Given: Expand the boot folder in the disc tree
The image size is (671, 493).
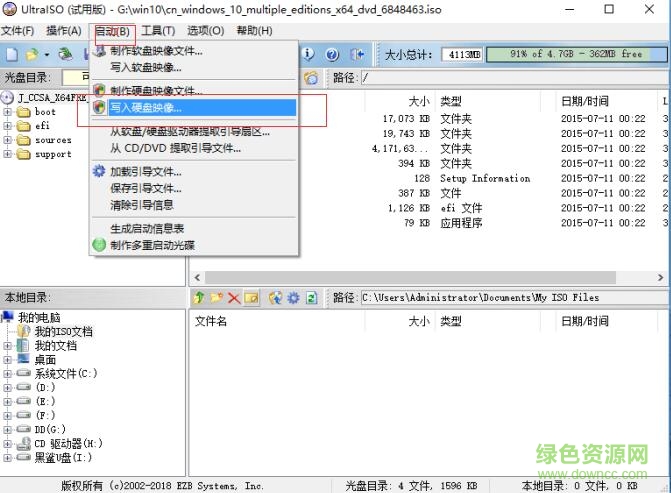Looking at the screenshot, I should (x=9, y=112).
